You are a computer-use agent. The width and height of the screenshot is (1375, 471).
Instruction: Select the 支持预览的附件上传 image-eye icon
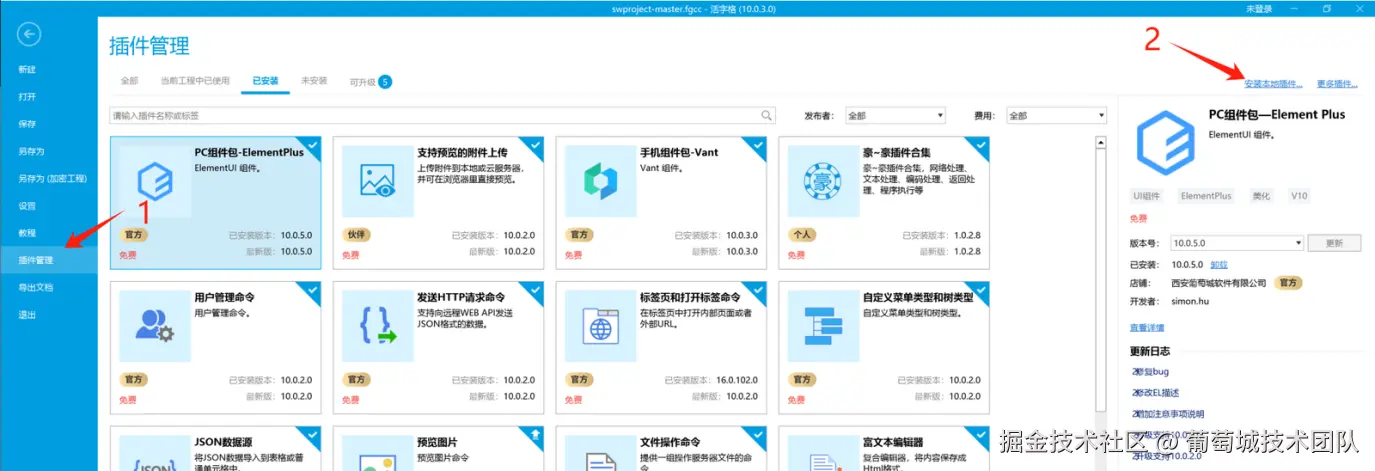click(x=378, y=181)
